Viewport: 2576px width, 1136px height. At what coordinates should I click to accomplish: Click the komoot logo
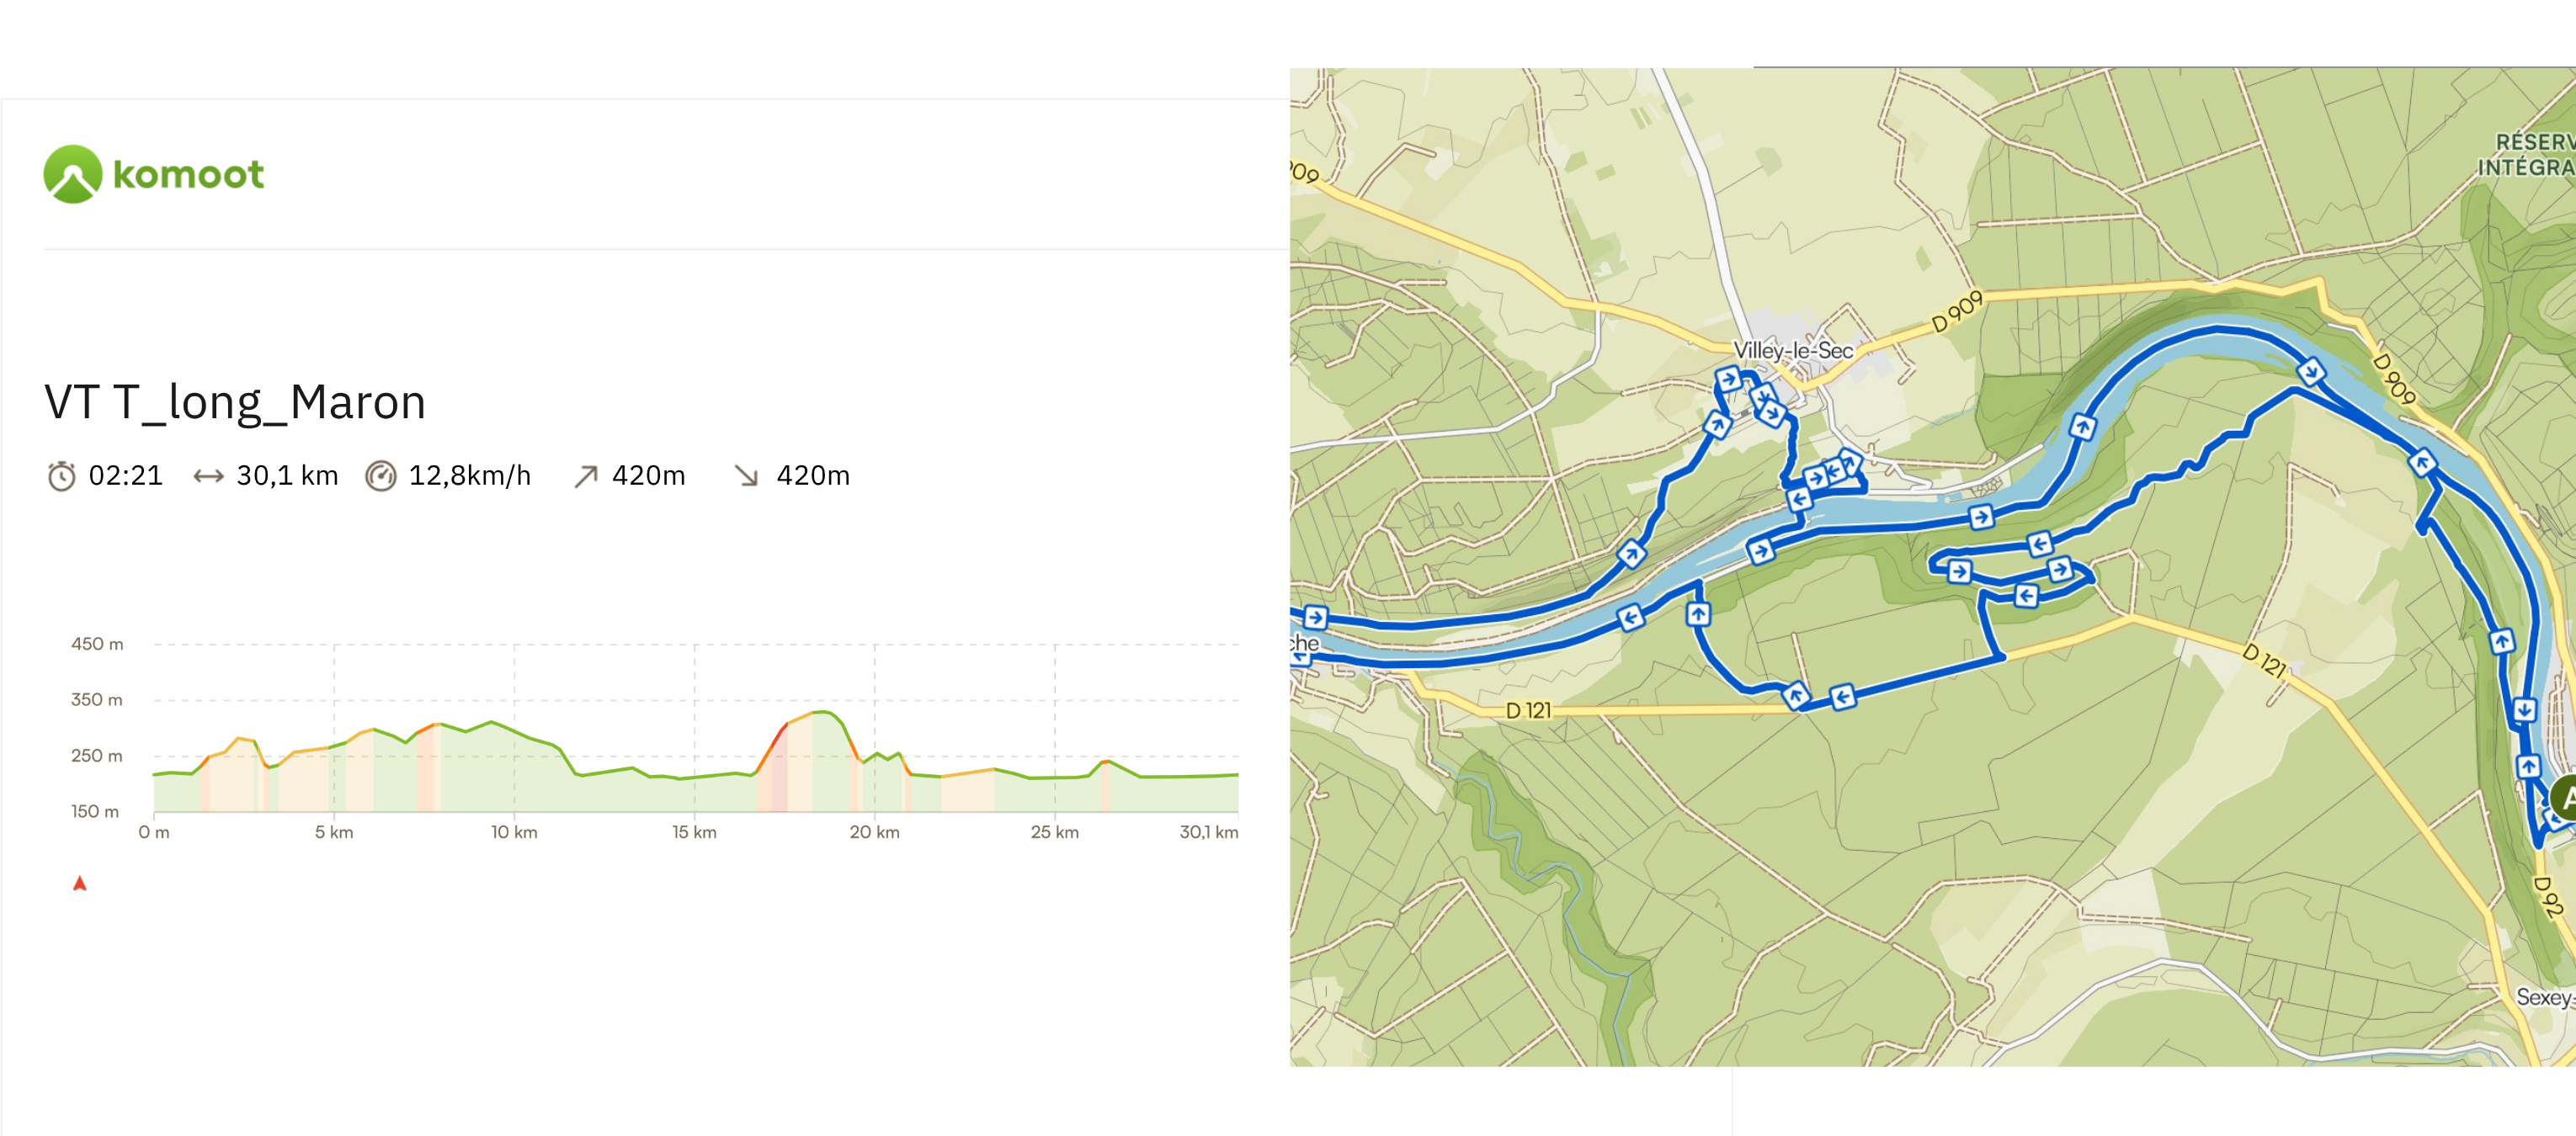click(73, 174)
